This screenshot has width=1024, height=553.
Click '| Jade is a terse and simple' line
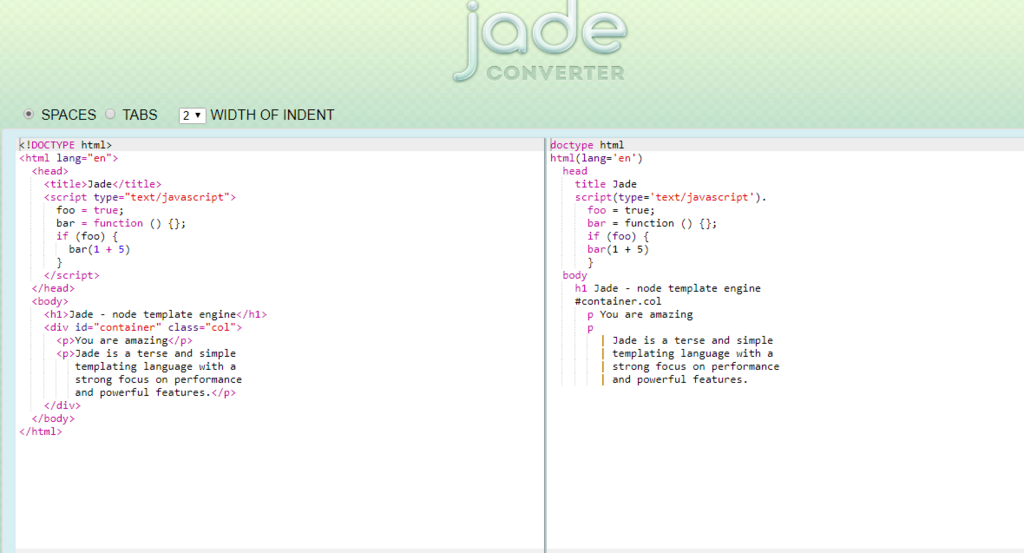click(x=686, y=341)
